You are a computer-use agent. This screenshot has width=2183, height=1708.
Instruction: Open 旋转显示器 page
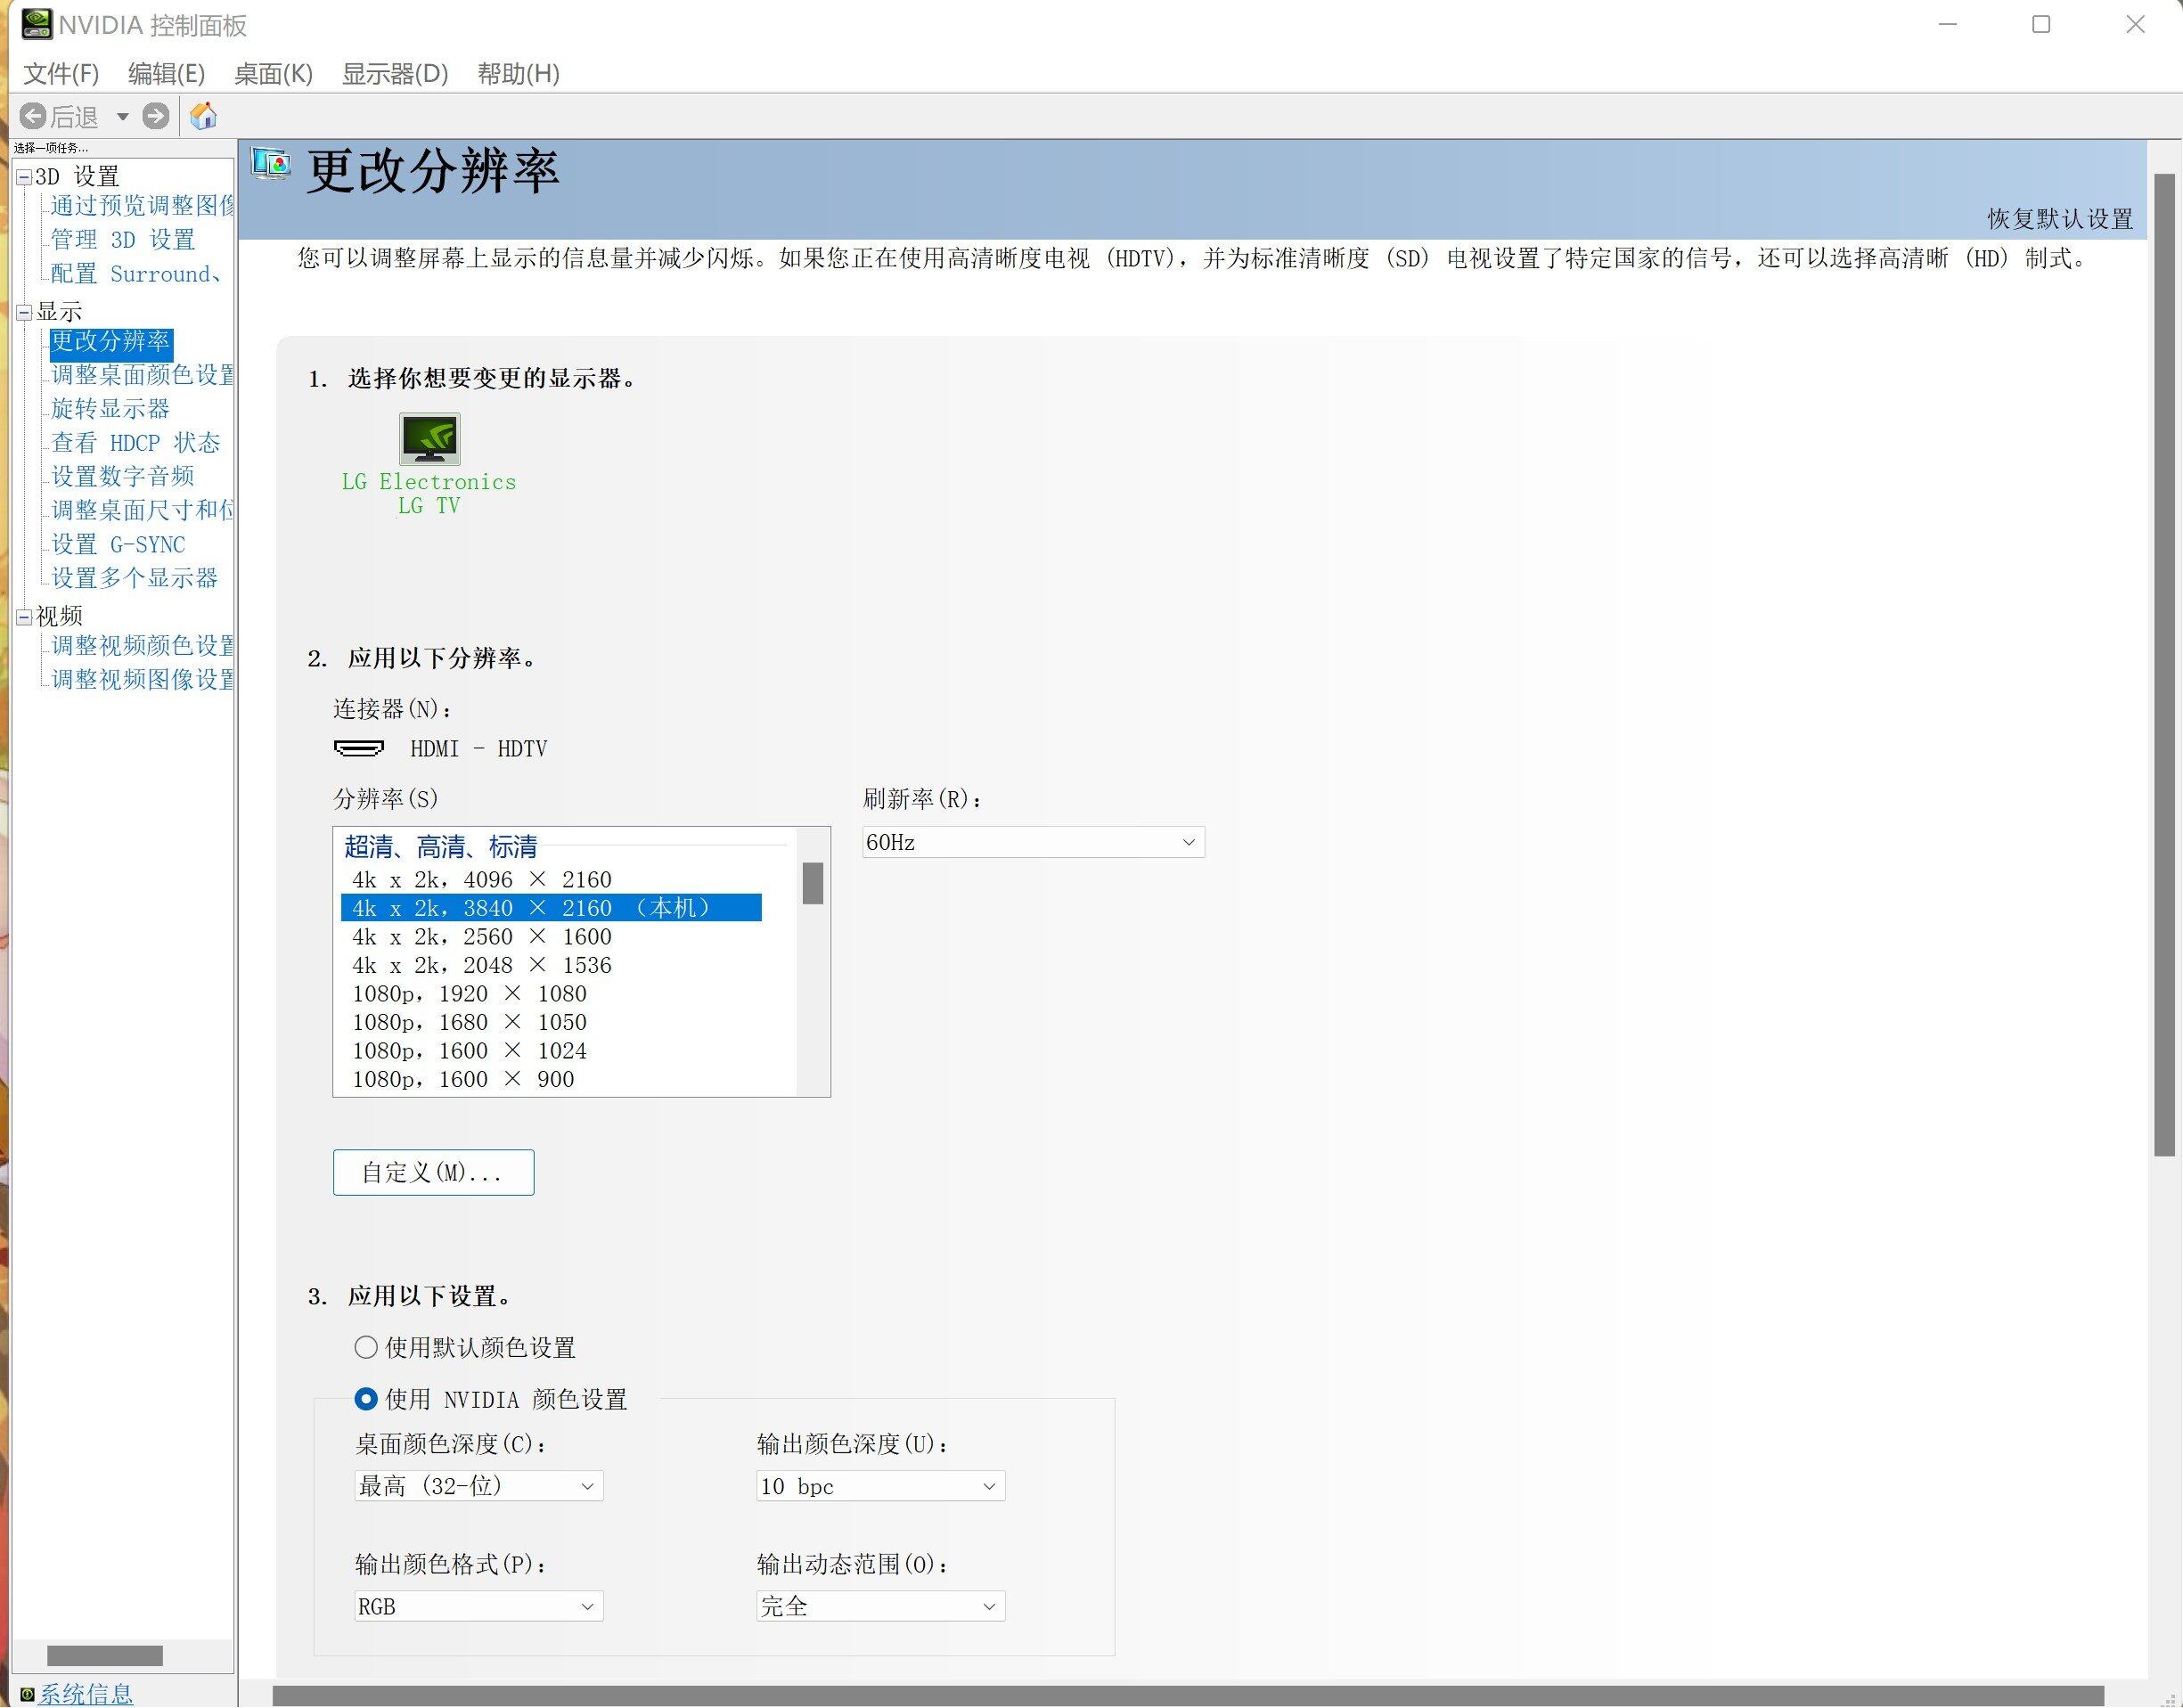point(111,409)
